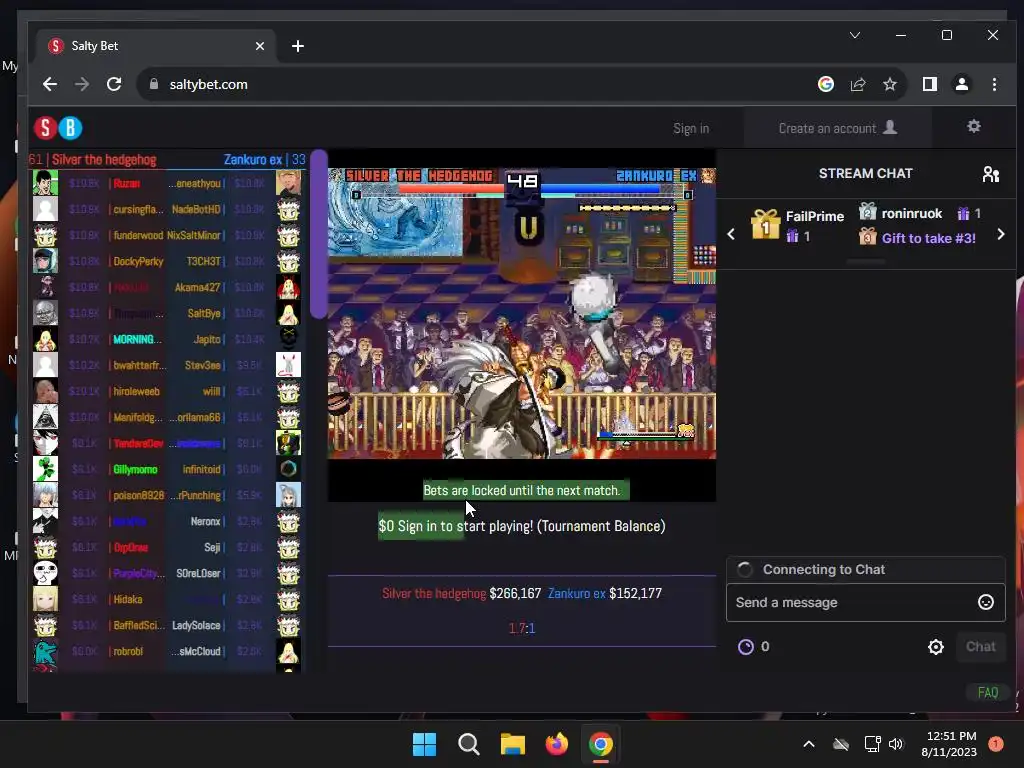Reload the saltybet.com page

[x=114, y=84]
